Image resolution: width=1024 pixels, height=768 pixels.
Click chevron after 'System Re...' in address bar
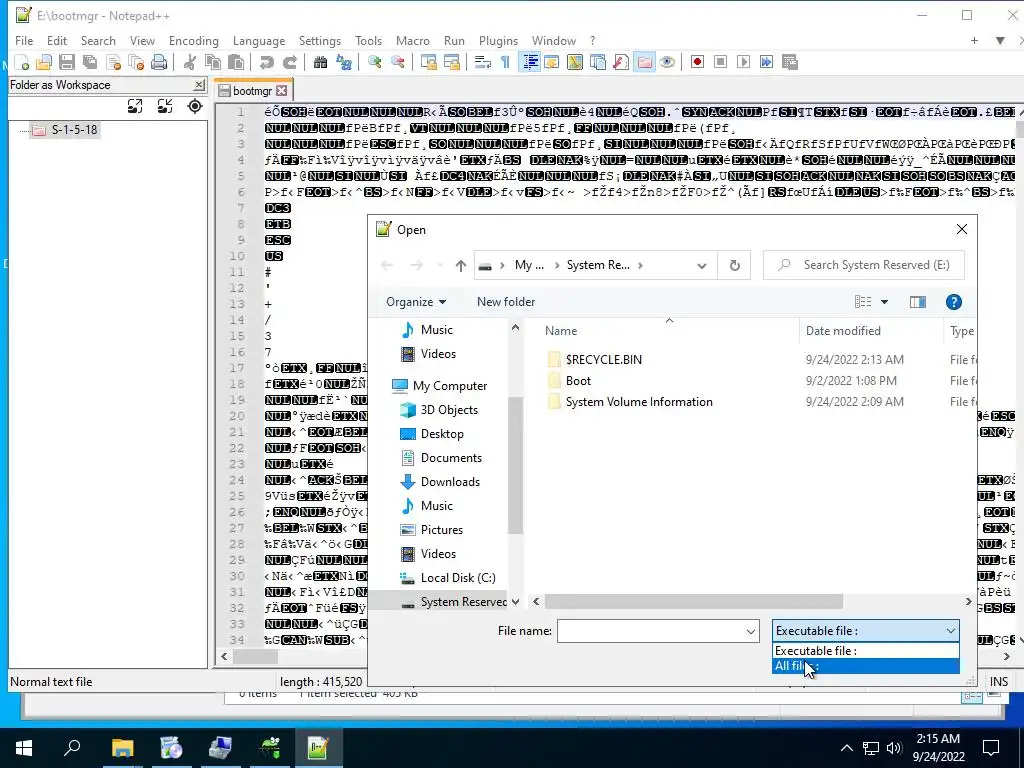tap(640, 265)
